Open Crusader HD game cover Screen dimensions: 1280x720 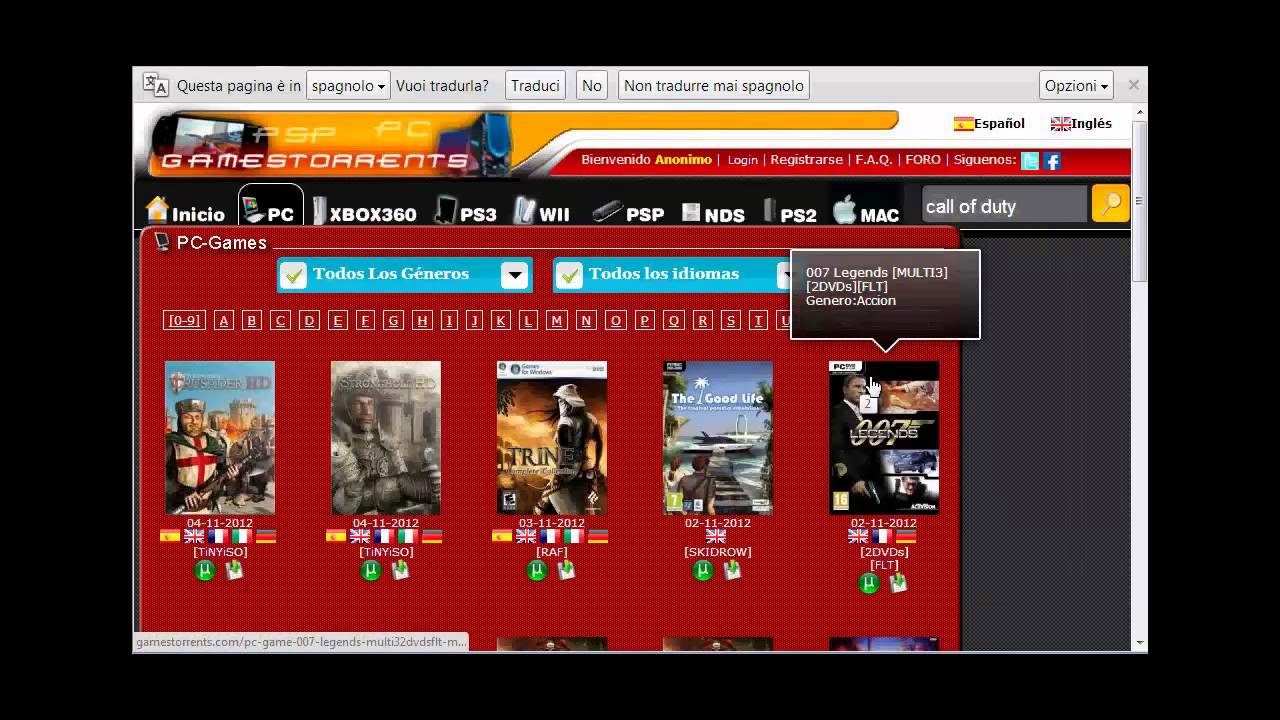pos(220,438)
